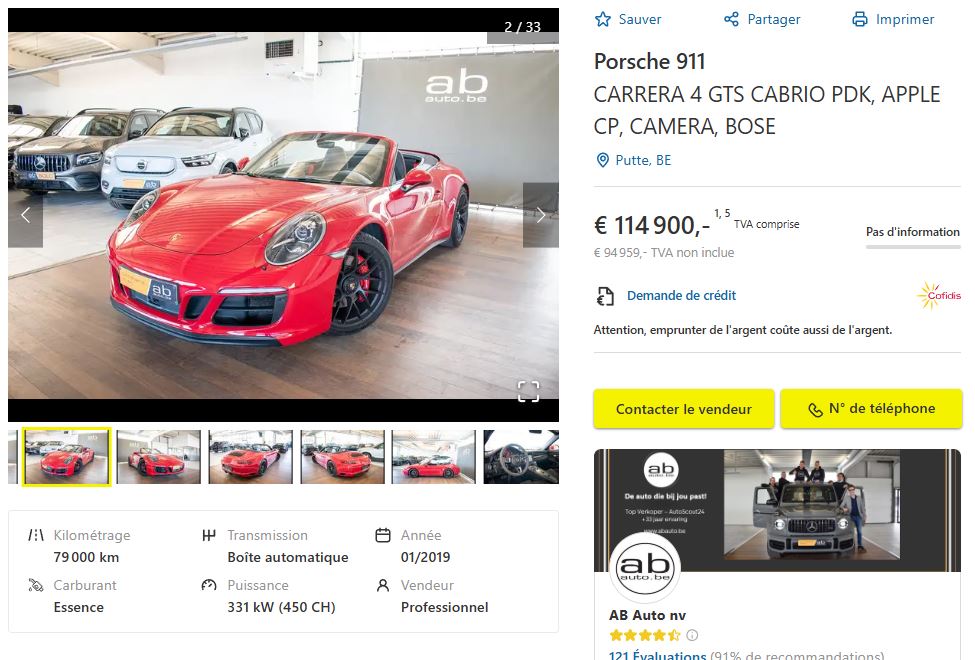975x660 pixels.
Task: Click the rating info circle icon
Action: point(692,635)
